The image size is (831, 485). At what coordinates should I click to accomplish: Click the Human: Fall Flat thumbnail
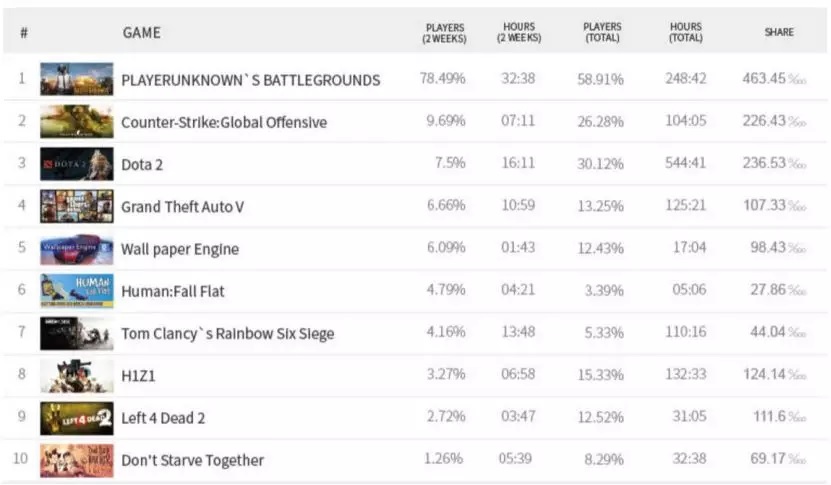click(76, 291)
